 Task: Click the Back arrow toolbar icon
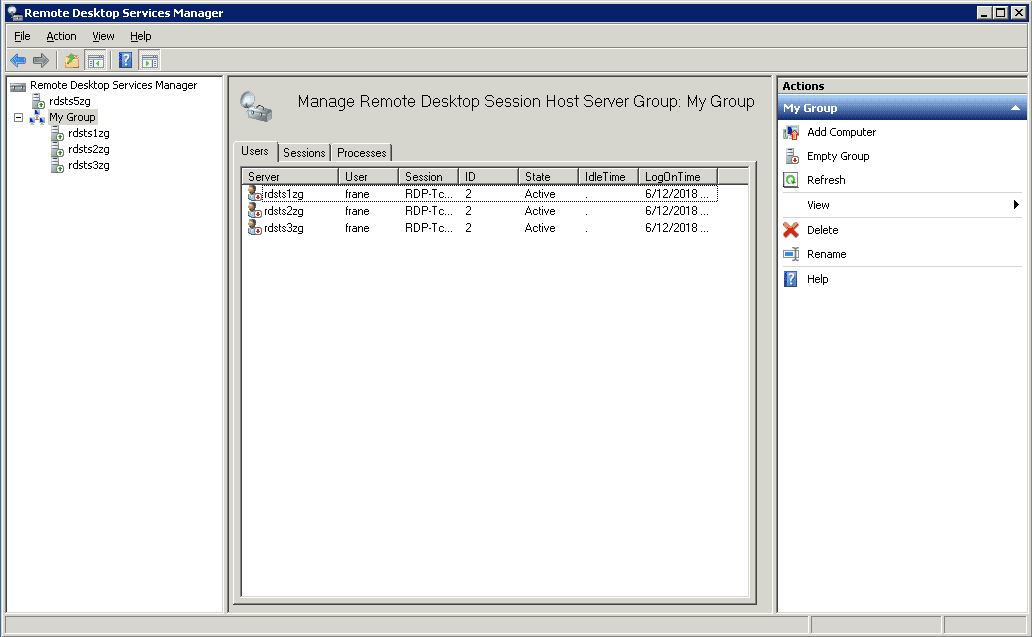point(18,61)
